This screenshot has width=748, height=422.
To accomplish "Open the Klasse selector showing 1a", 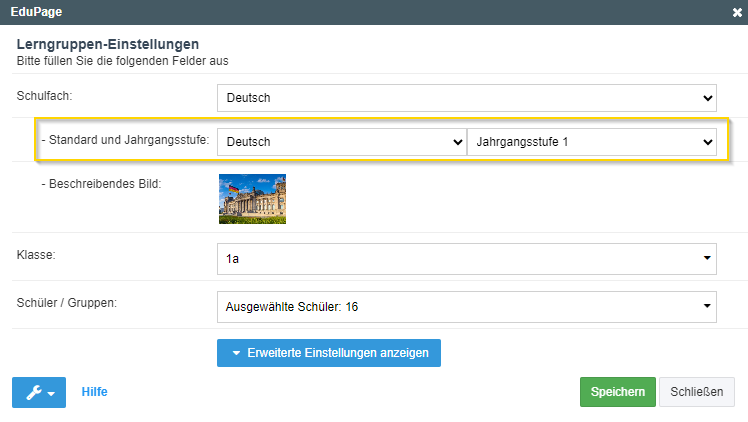I will [x=467, y=258].
